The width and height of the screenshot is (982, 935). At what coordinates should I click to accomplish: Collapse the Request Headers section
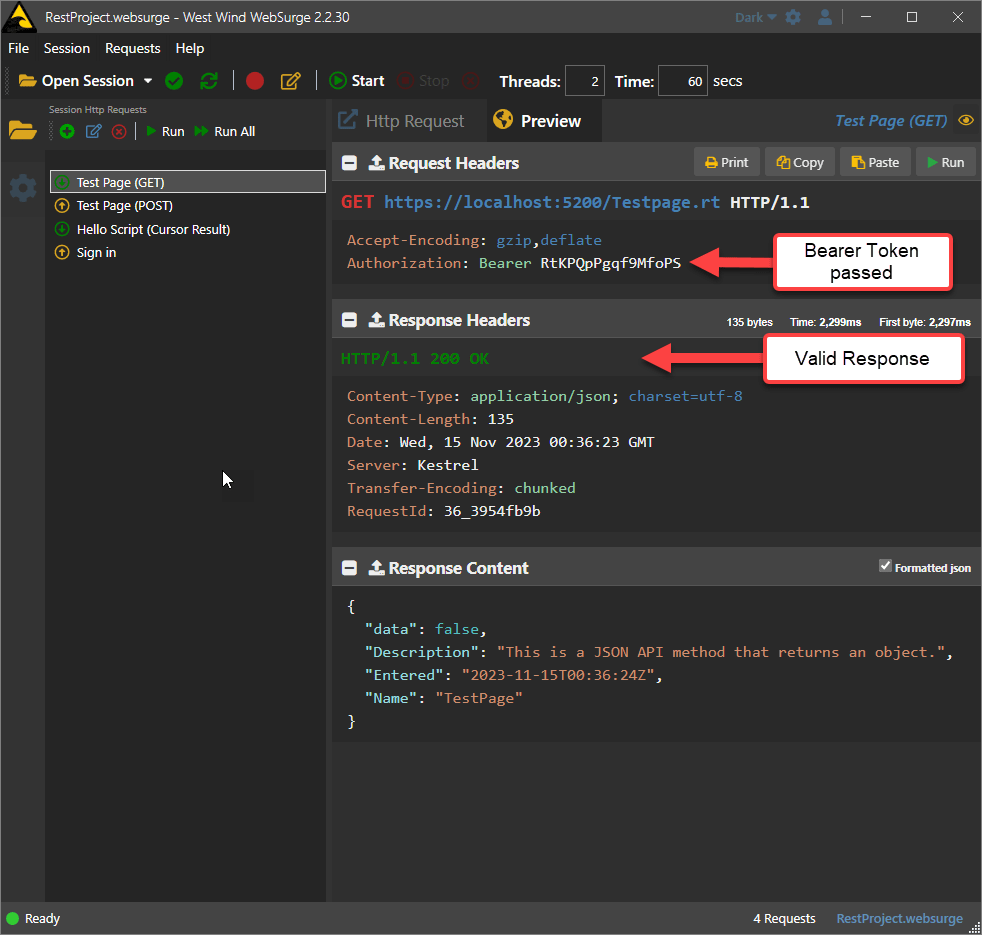pyautogui.click(x=349, y=163)
